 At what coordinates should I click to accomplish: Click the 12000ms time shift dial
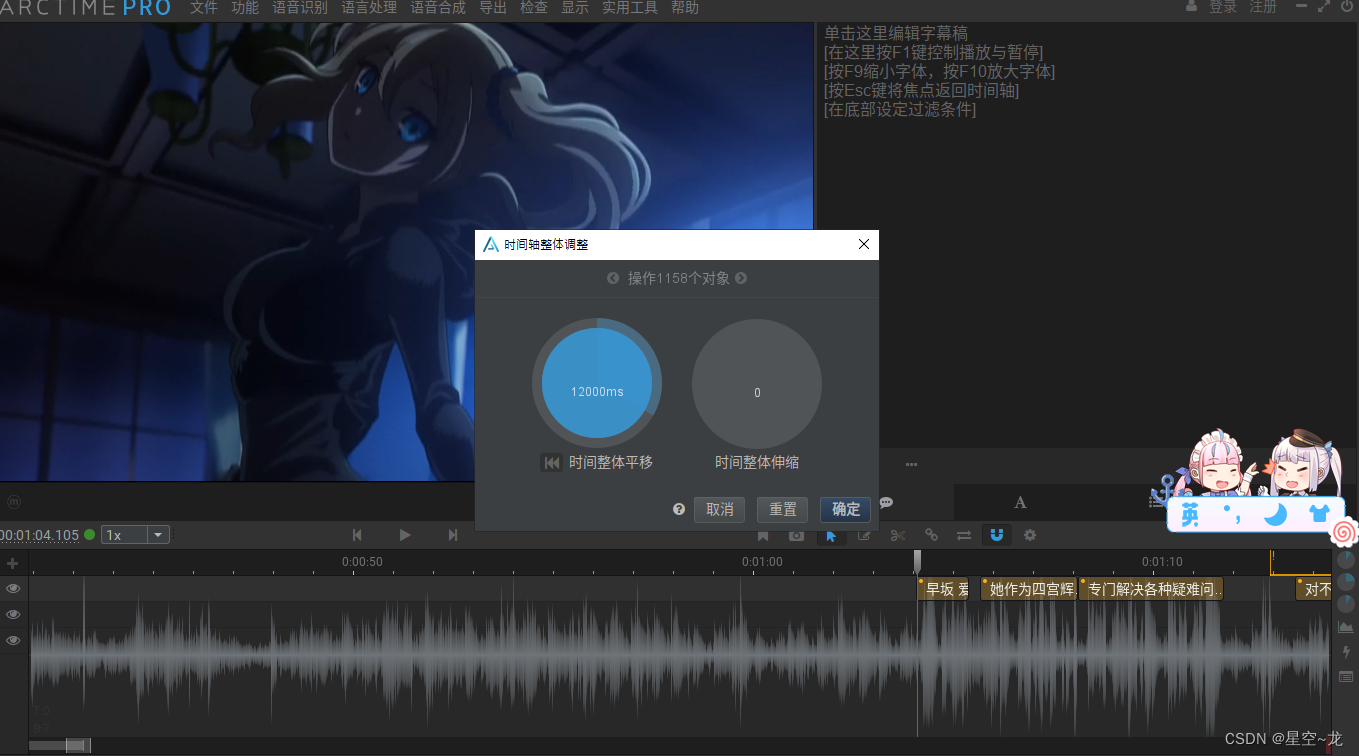tap(597, 384)
